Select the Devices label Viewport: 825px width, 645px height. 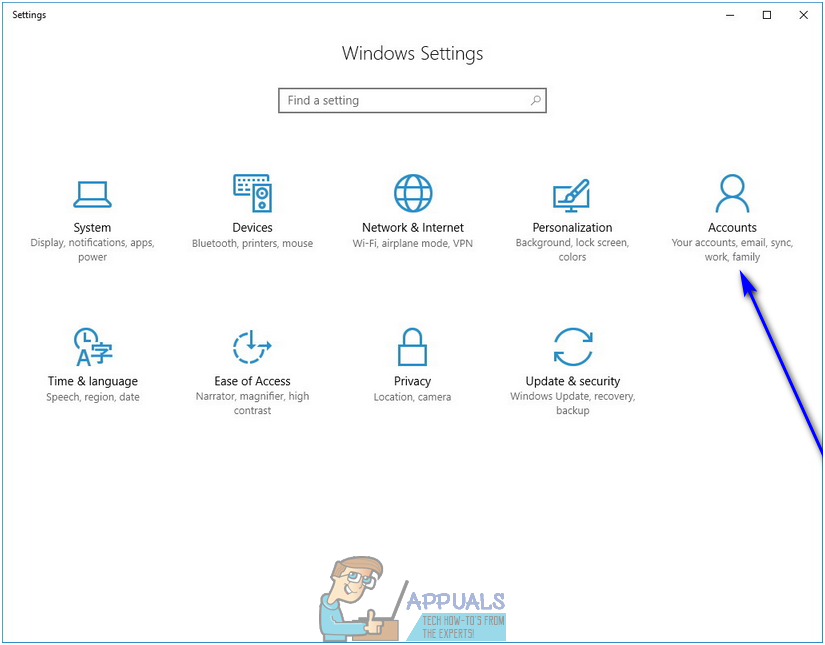click(253, 227)
